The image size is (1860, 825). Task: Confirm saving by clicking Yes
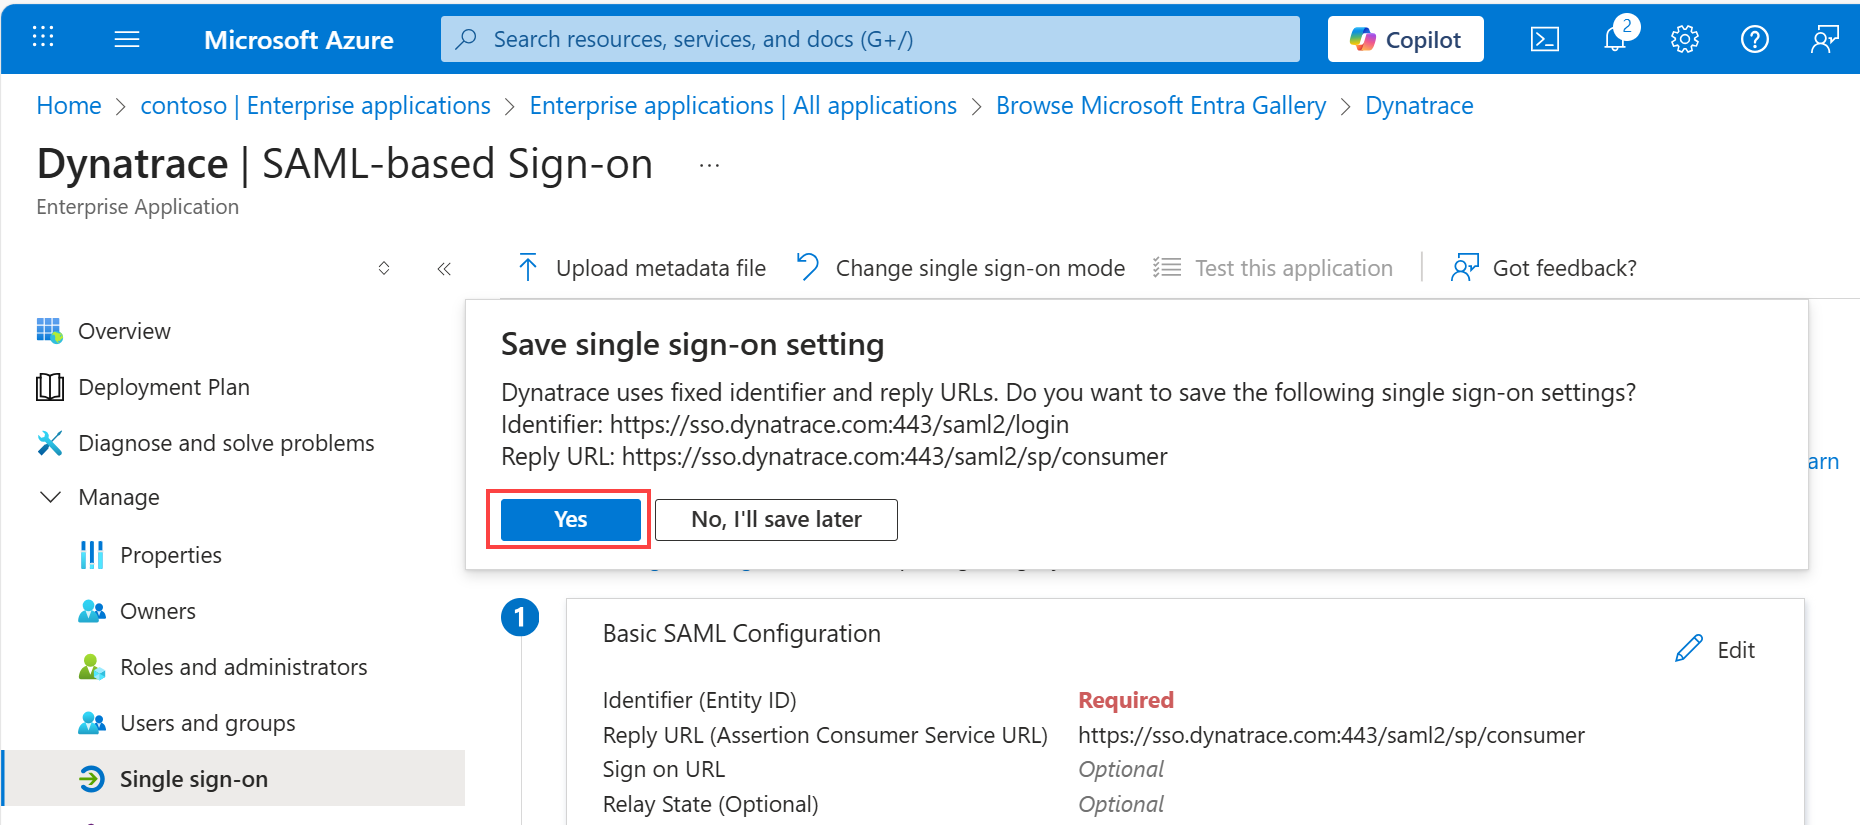coord(570,519)
